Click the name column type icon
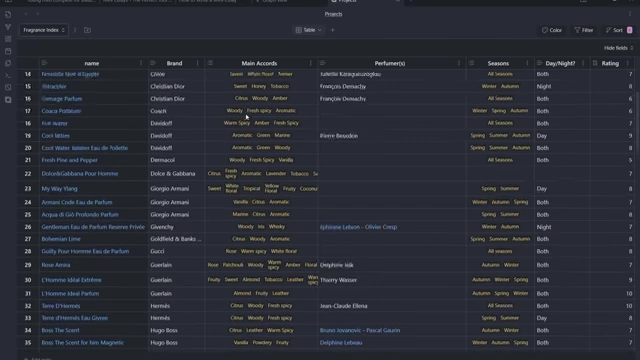 tap(44, 63)
